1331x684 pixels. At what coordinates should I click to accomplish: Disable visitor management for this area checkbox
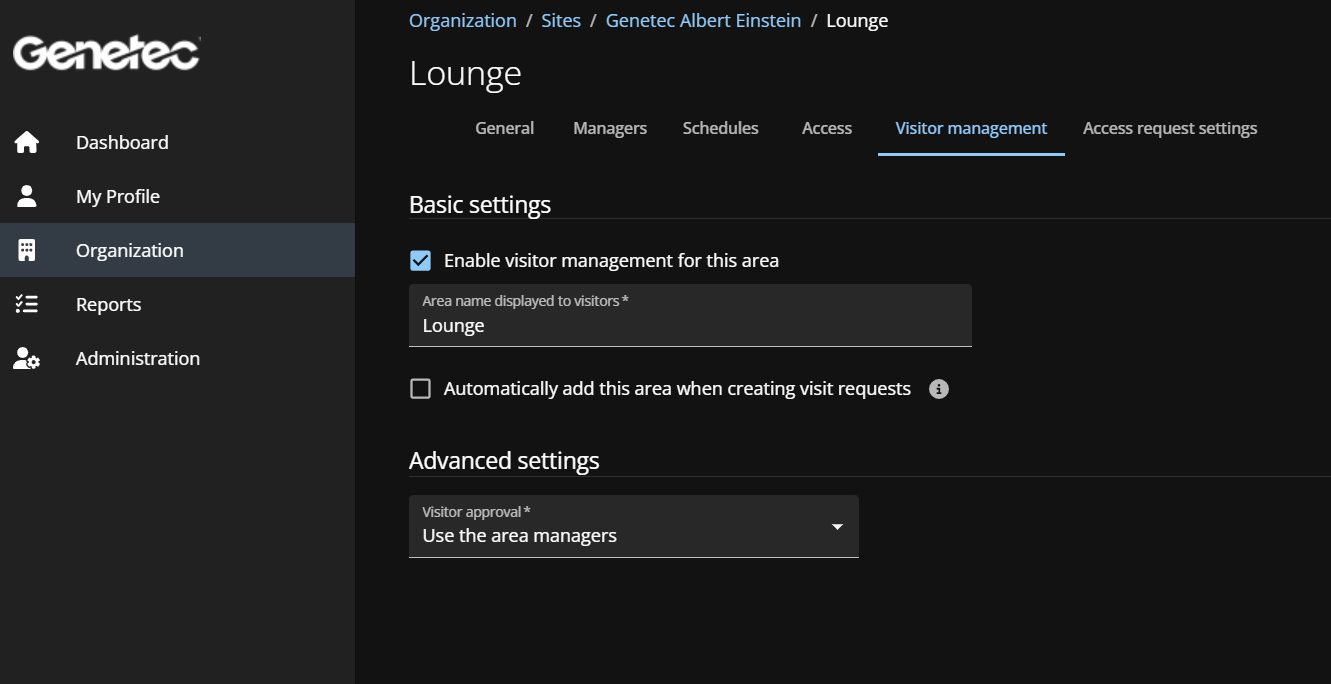(x=421, y=261)
